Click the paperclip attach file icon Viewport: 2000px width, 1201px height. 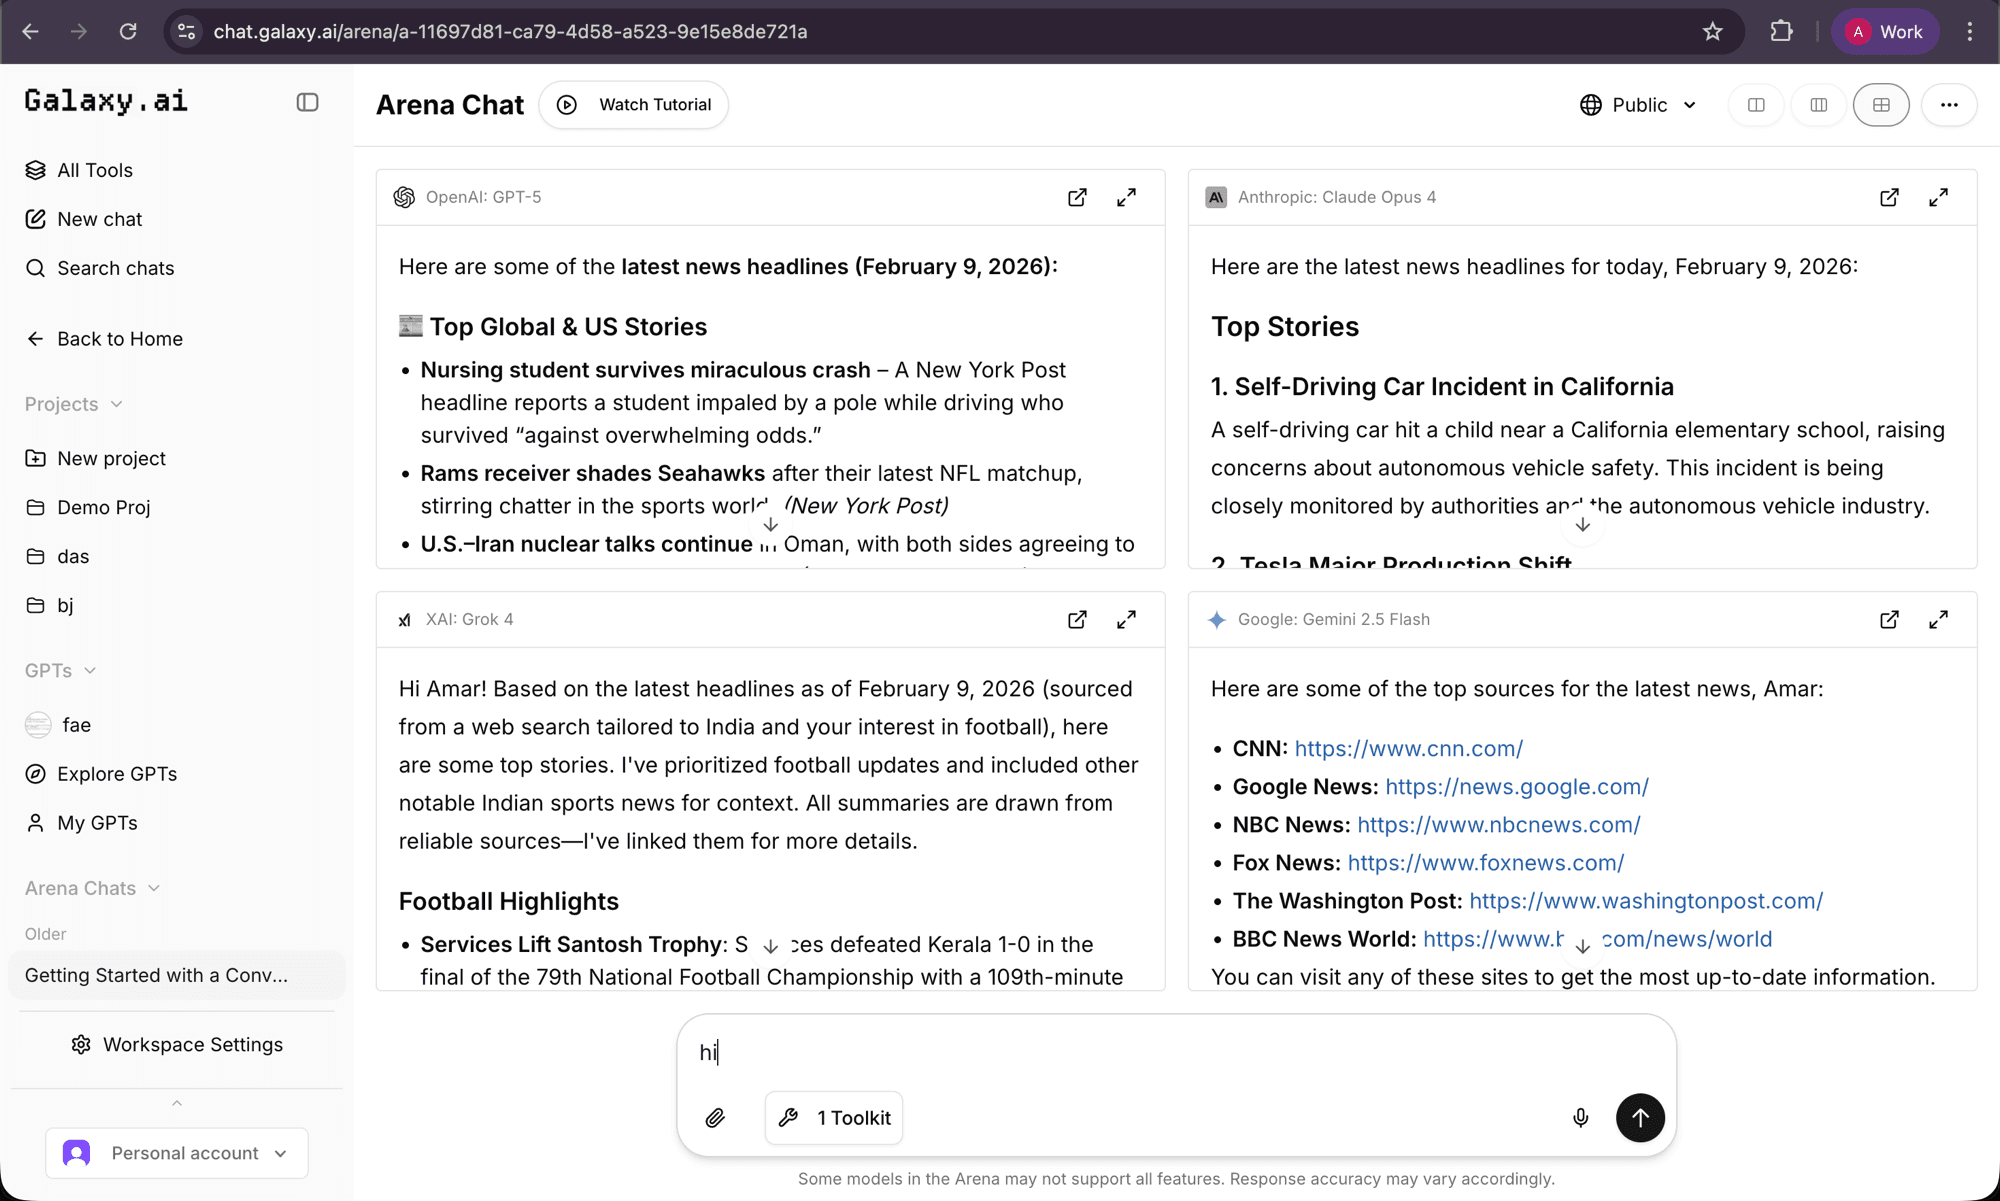click(x=715, y=1118)
